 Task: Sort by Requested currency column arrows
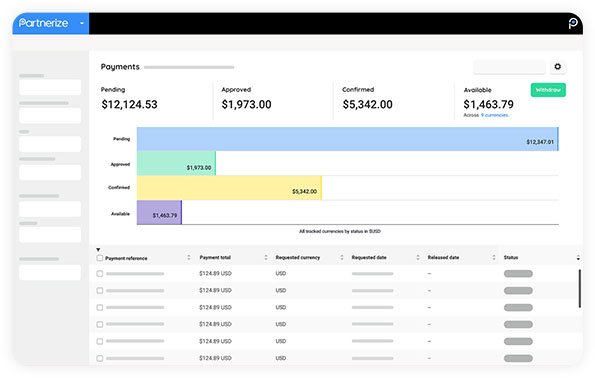point(342,258)
